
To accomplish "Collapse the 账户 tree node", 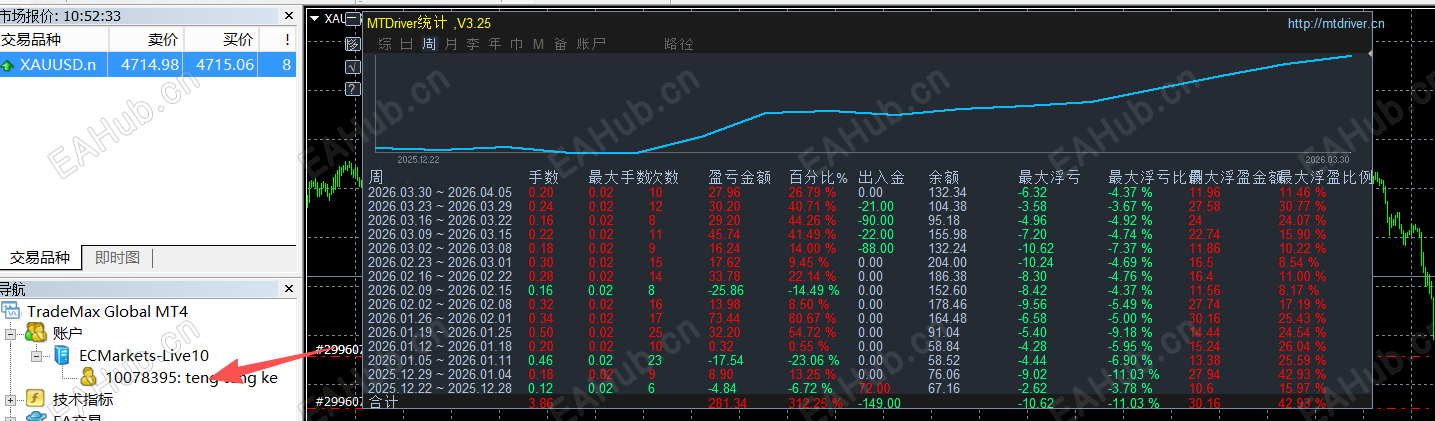I will (x=11, y=334).
